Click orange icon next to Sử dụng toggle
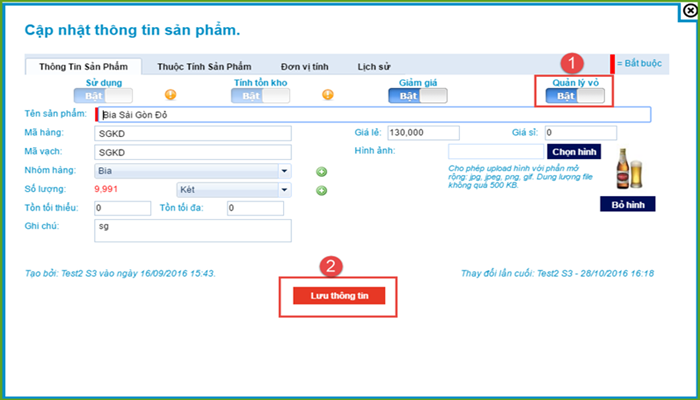The height and width of the screenshot is (400, 700). (170, 96)
